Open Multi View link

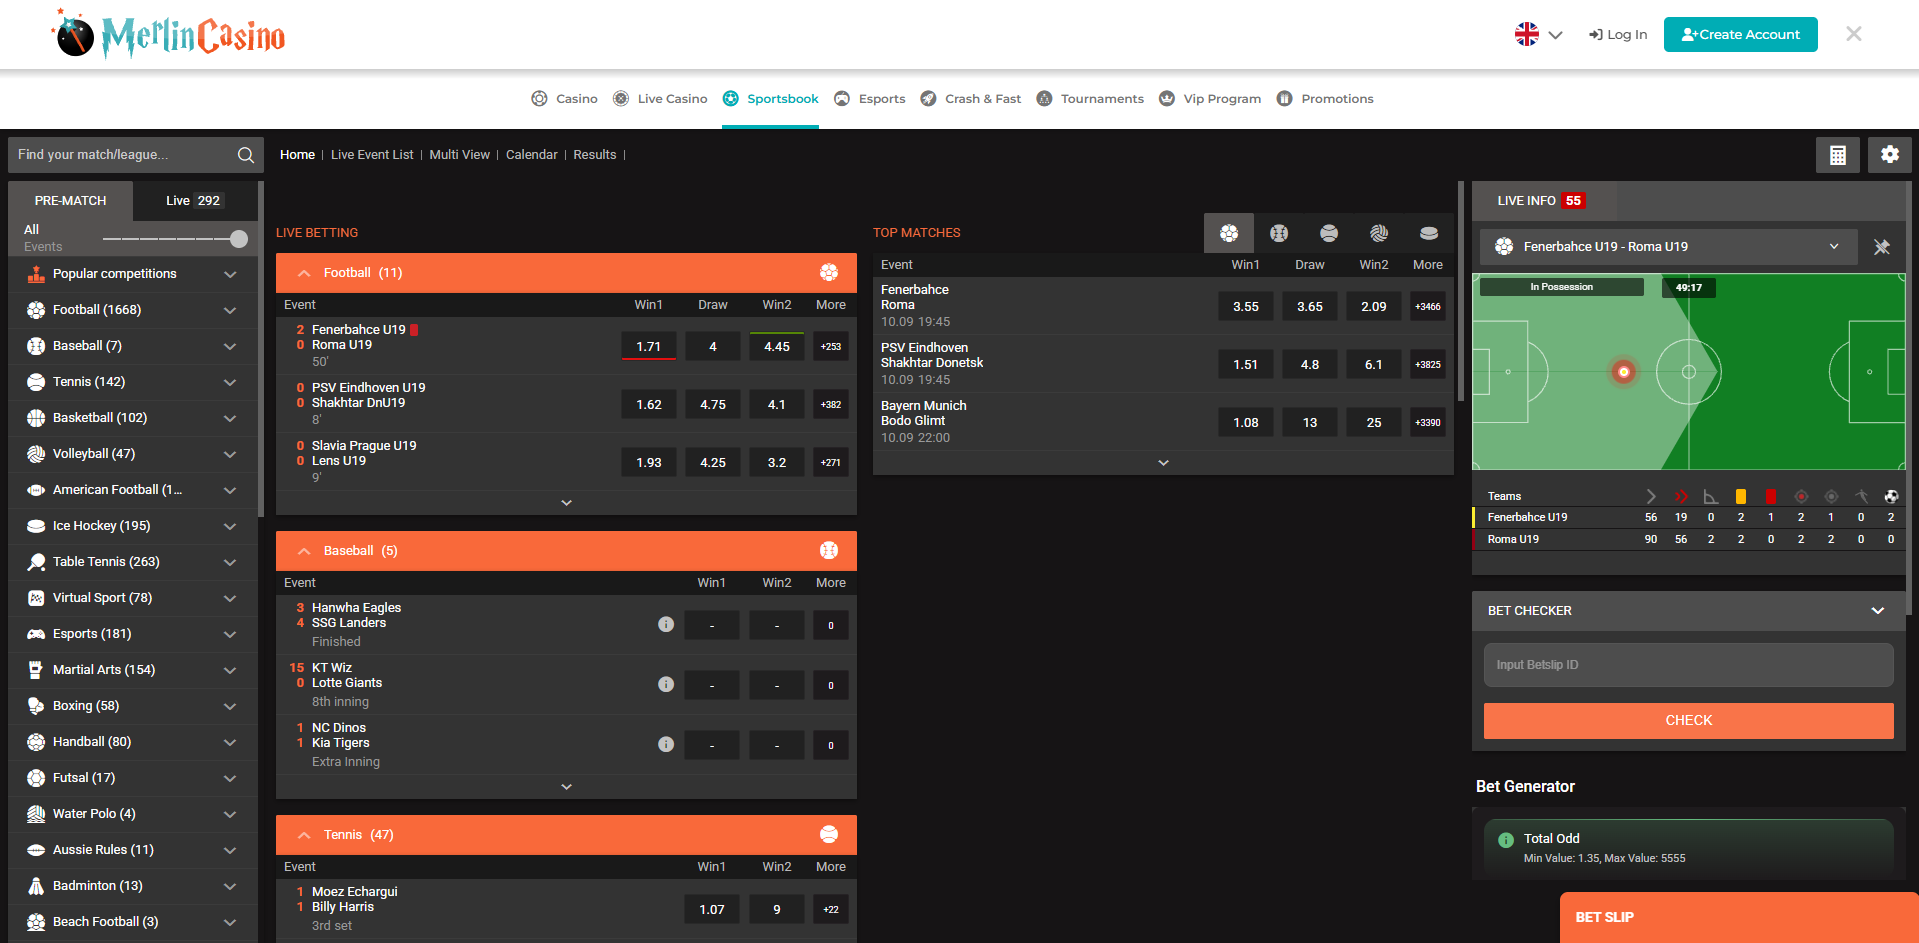(x=459, y=155)
